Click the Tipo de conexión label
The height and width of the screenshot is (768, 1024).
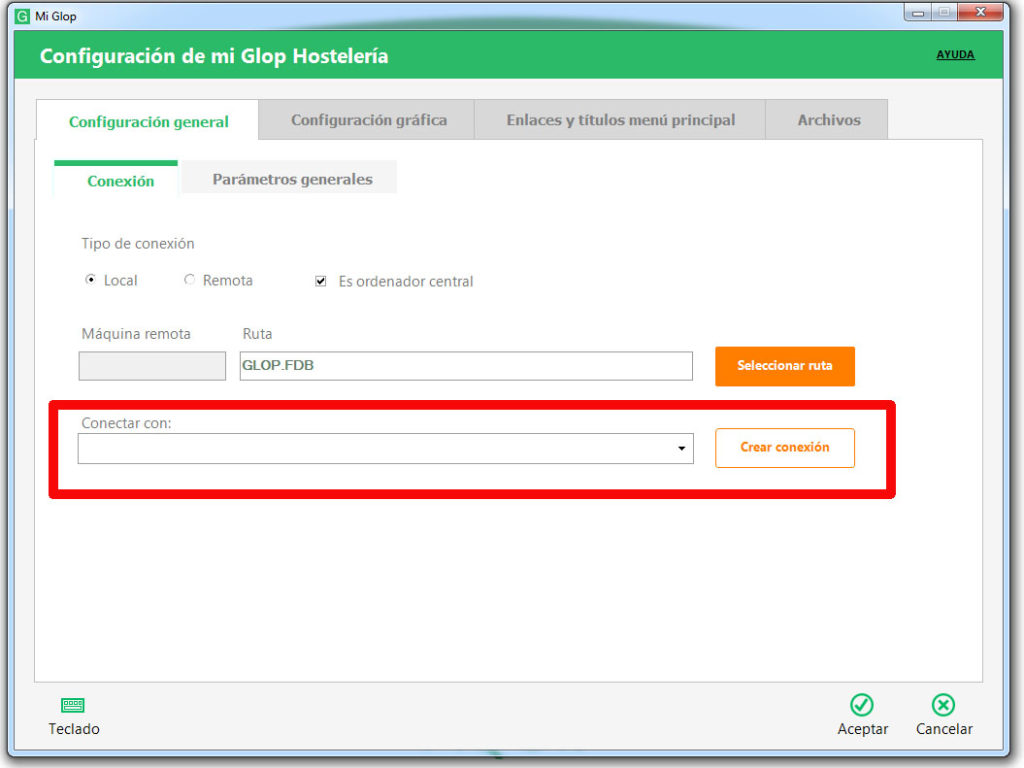pos(138,243)
